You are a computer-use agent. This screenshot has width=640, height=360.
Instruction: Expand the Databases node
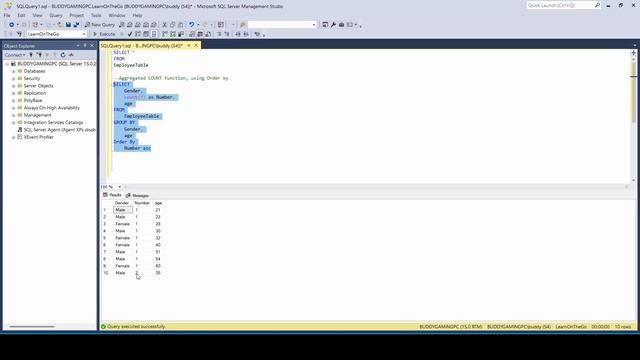[x=13, y=71]
